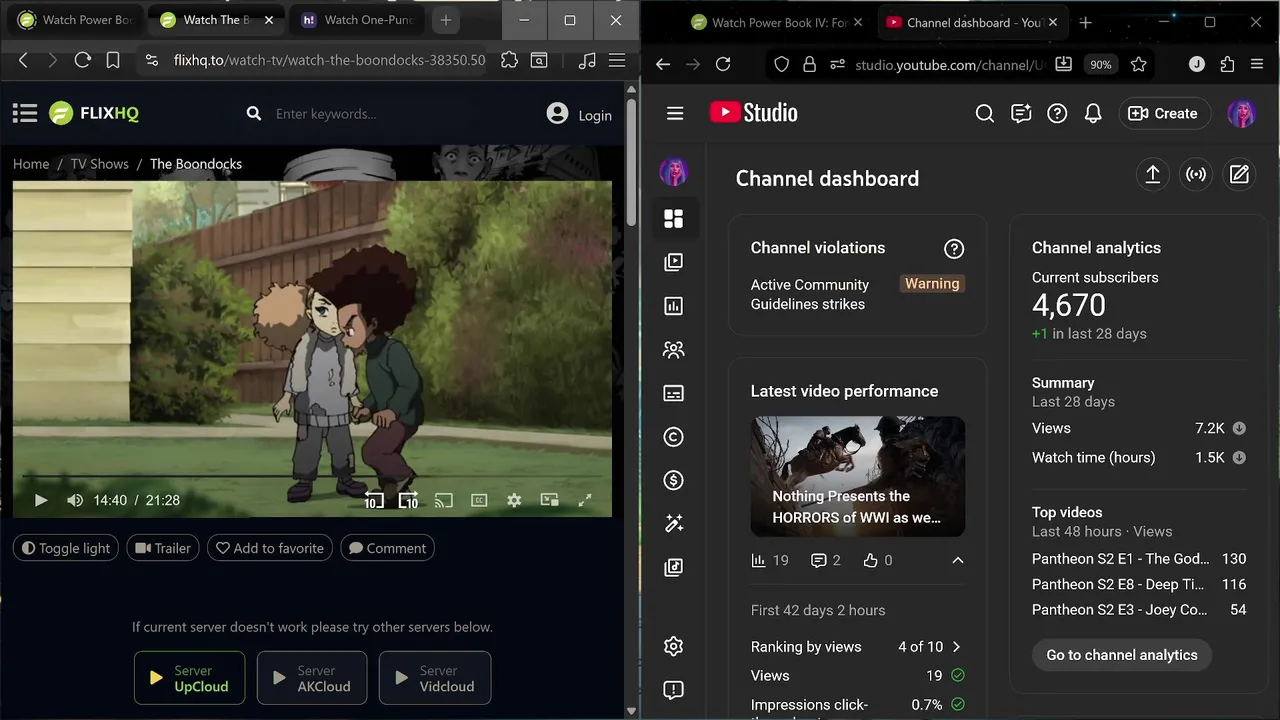Open the Trailer for The Boondocks
Image resolution: width=1280 pixels, height=720 pixels.
(163, 548)
